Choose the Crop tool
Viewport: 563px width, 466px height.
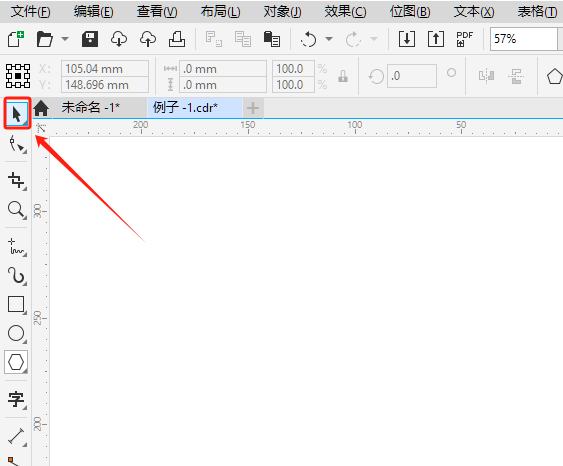point(17,181)
